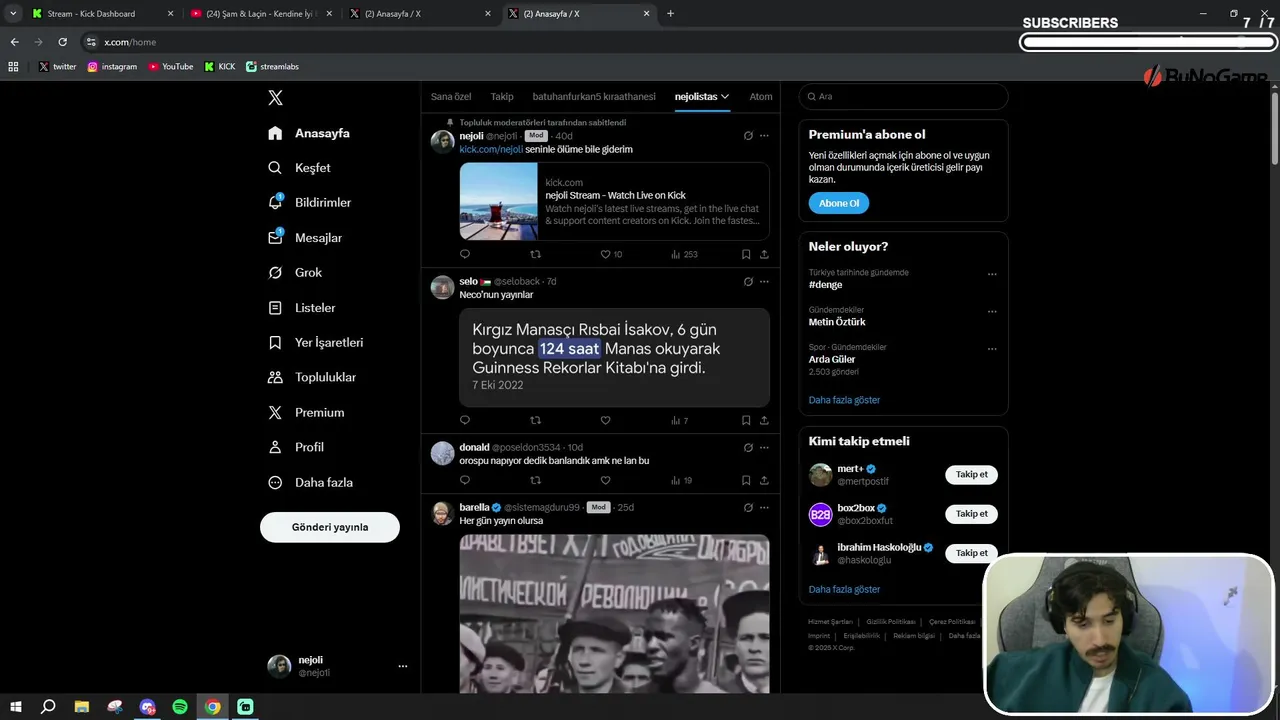Ask Grok about nejoli's pinned post

coord(748,136)
